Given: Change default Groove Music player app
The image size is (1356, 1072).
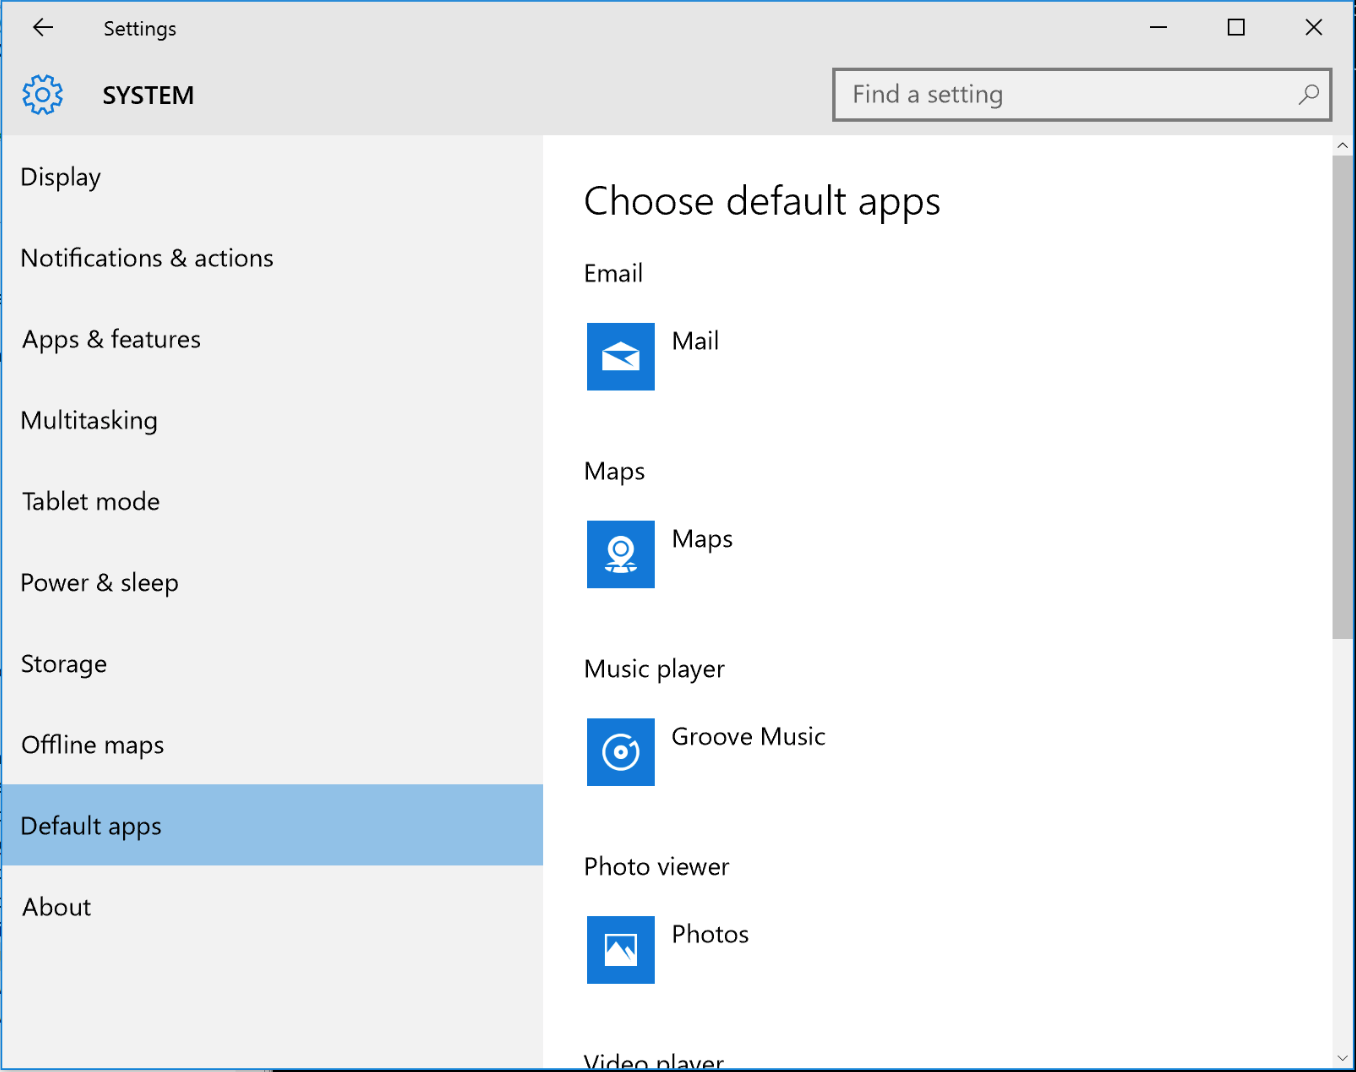Looking at the screenshot, I should tap(748, 737).
